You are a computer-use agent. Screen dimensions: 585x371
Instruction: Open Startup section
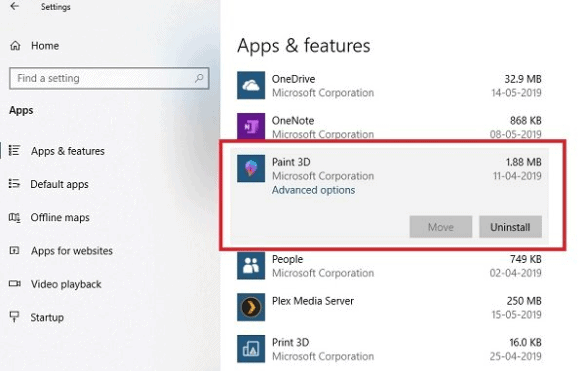coord(47,317)
